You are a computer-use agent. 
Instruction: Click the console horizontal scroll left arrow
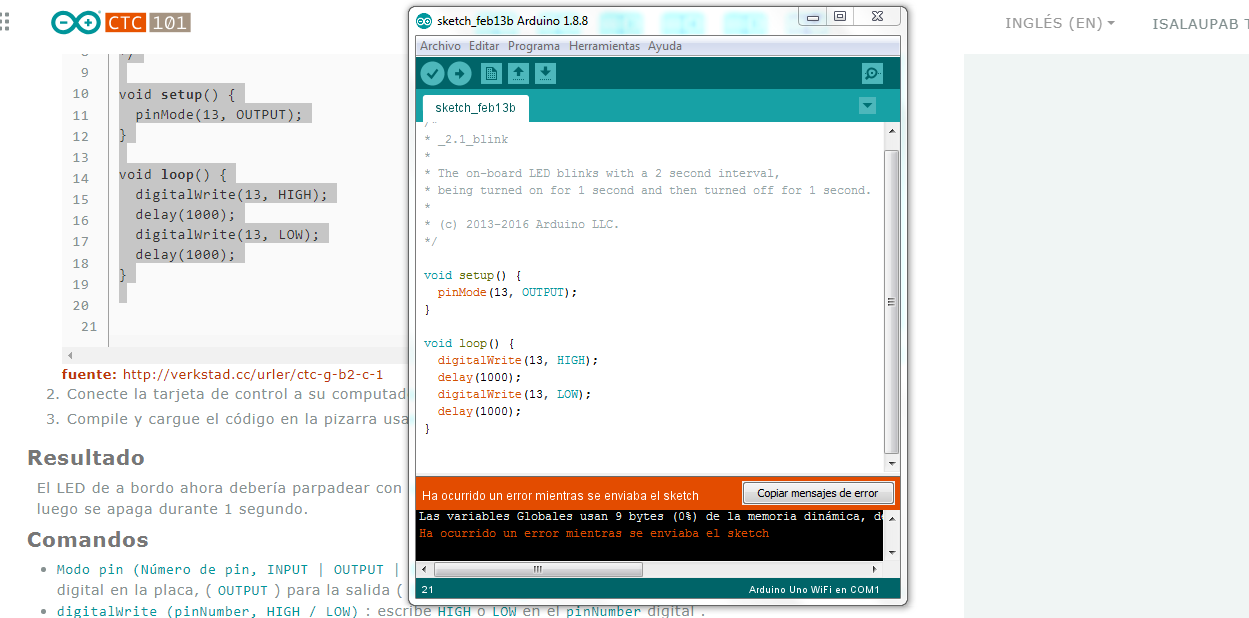[x=424, y=569]
